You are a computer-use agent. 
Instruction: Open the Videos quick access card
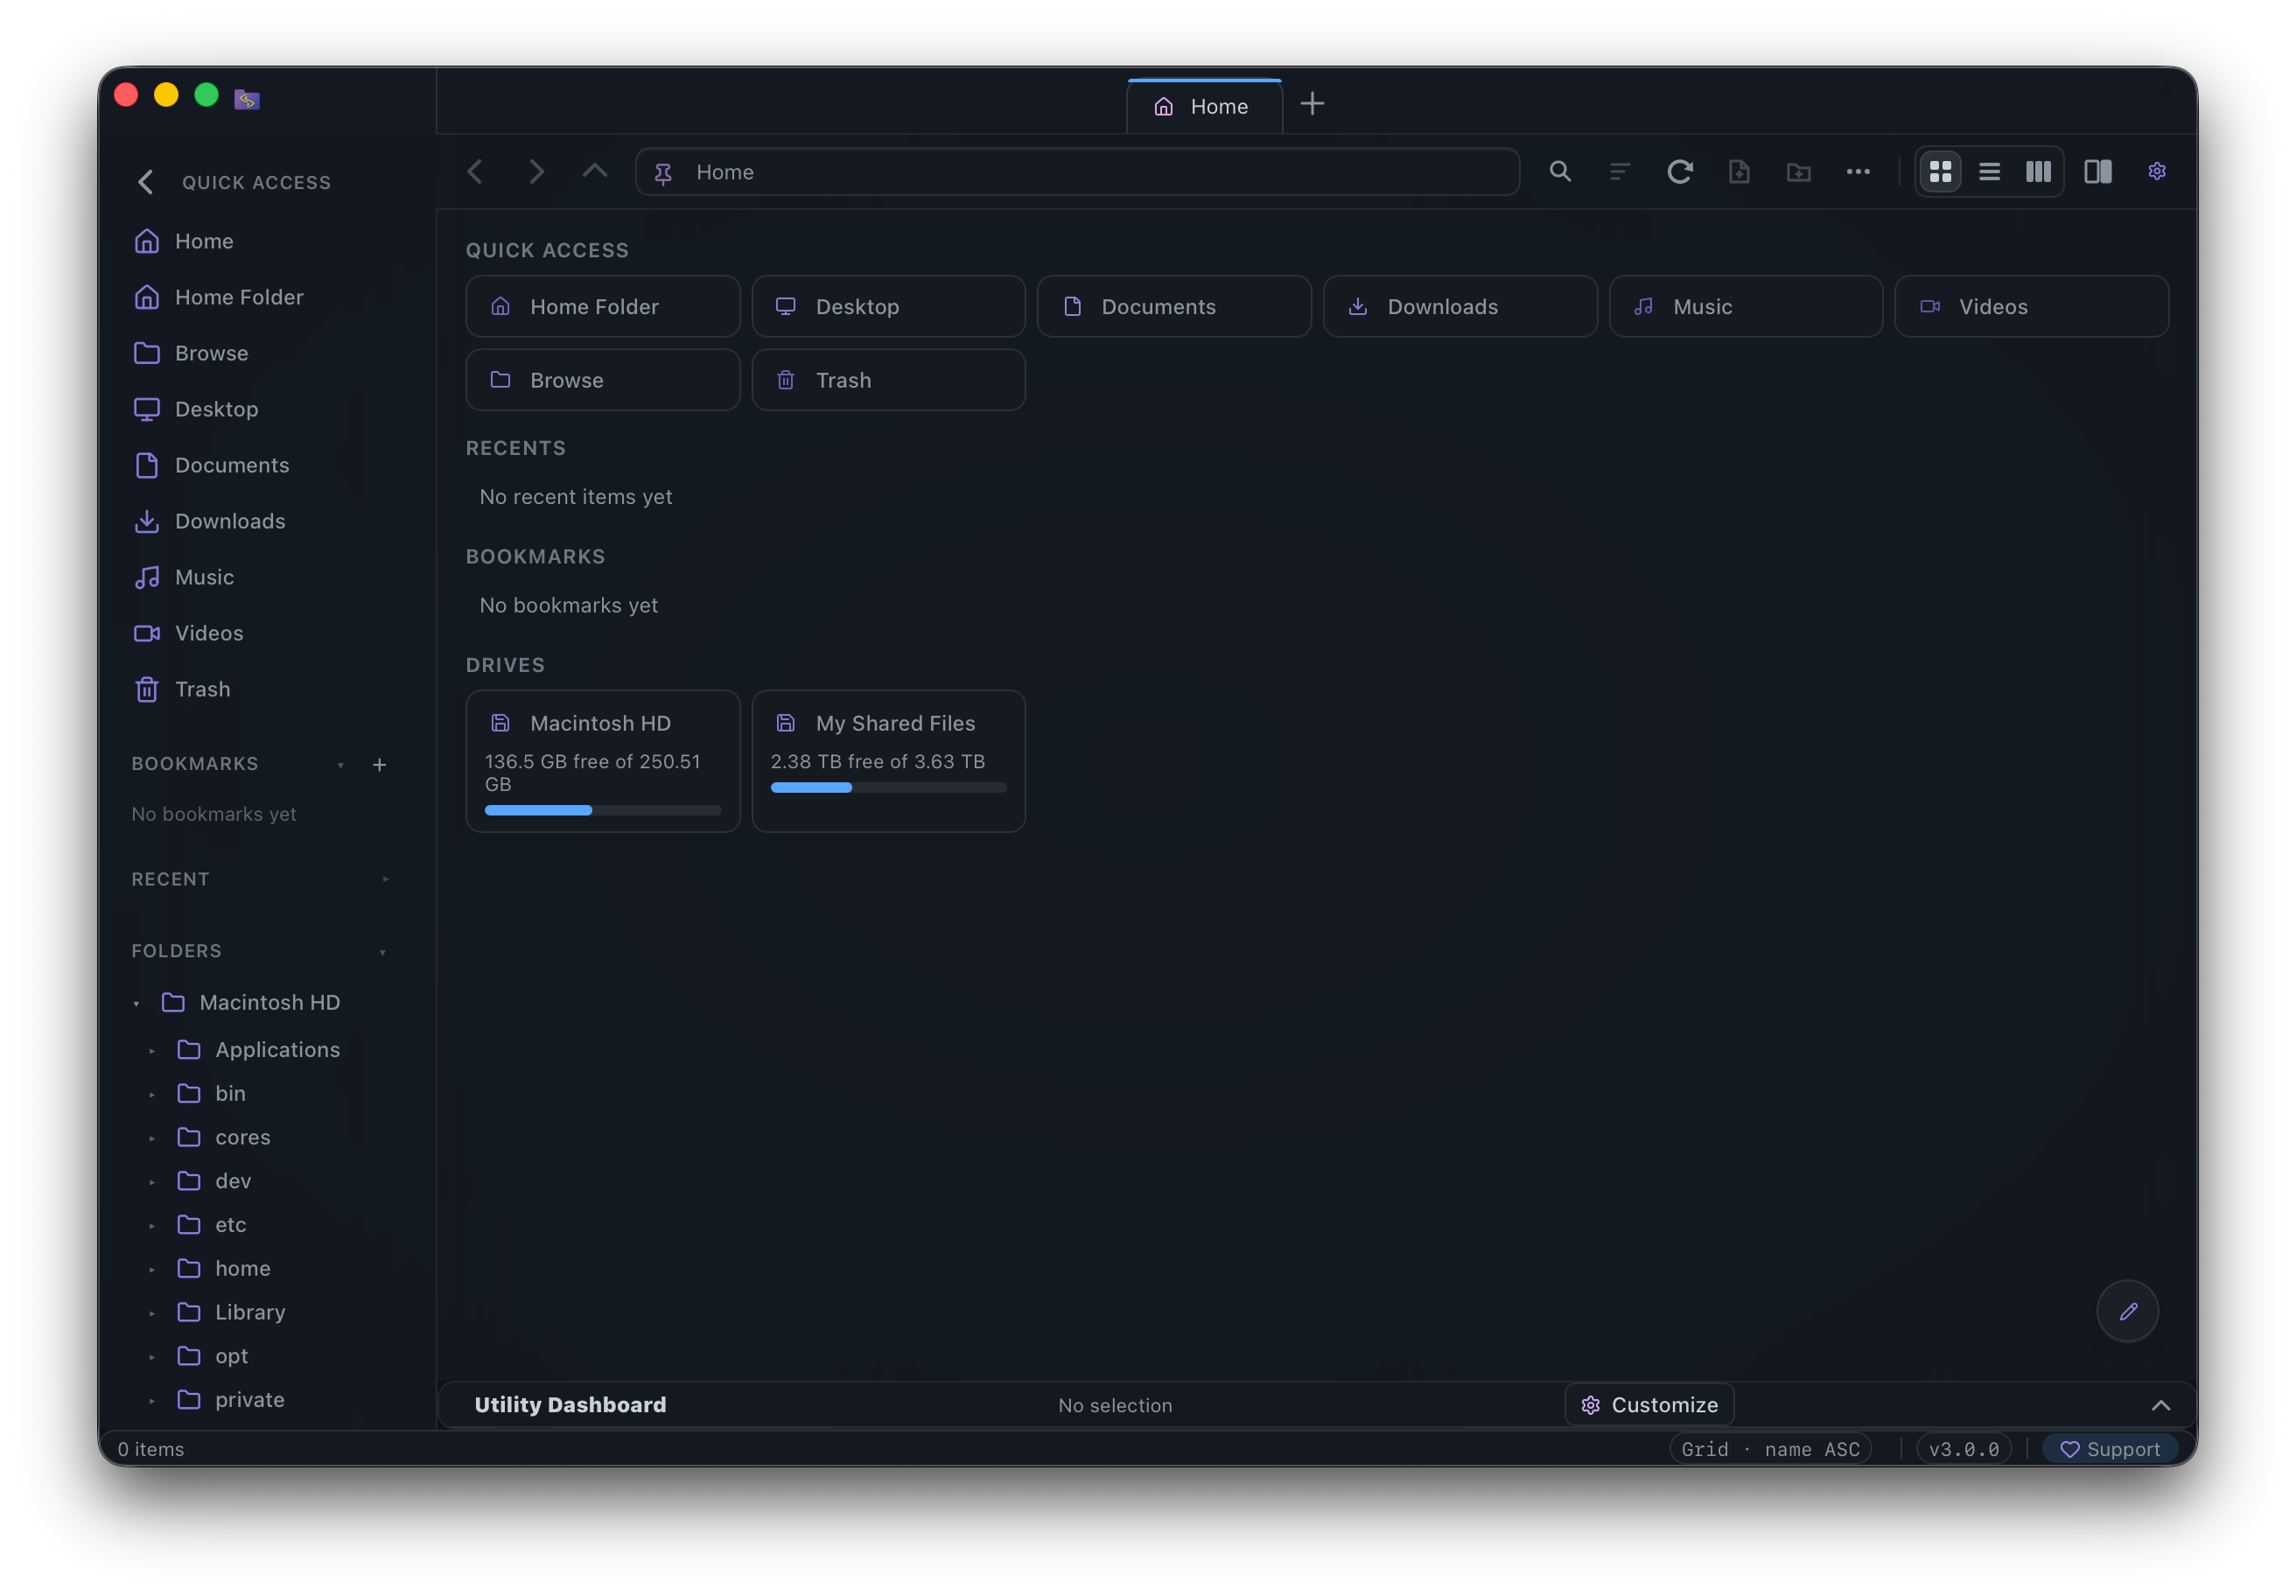tap(2031, 306)
